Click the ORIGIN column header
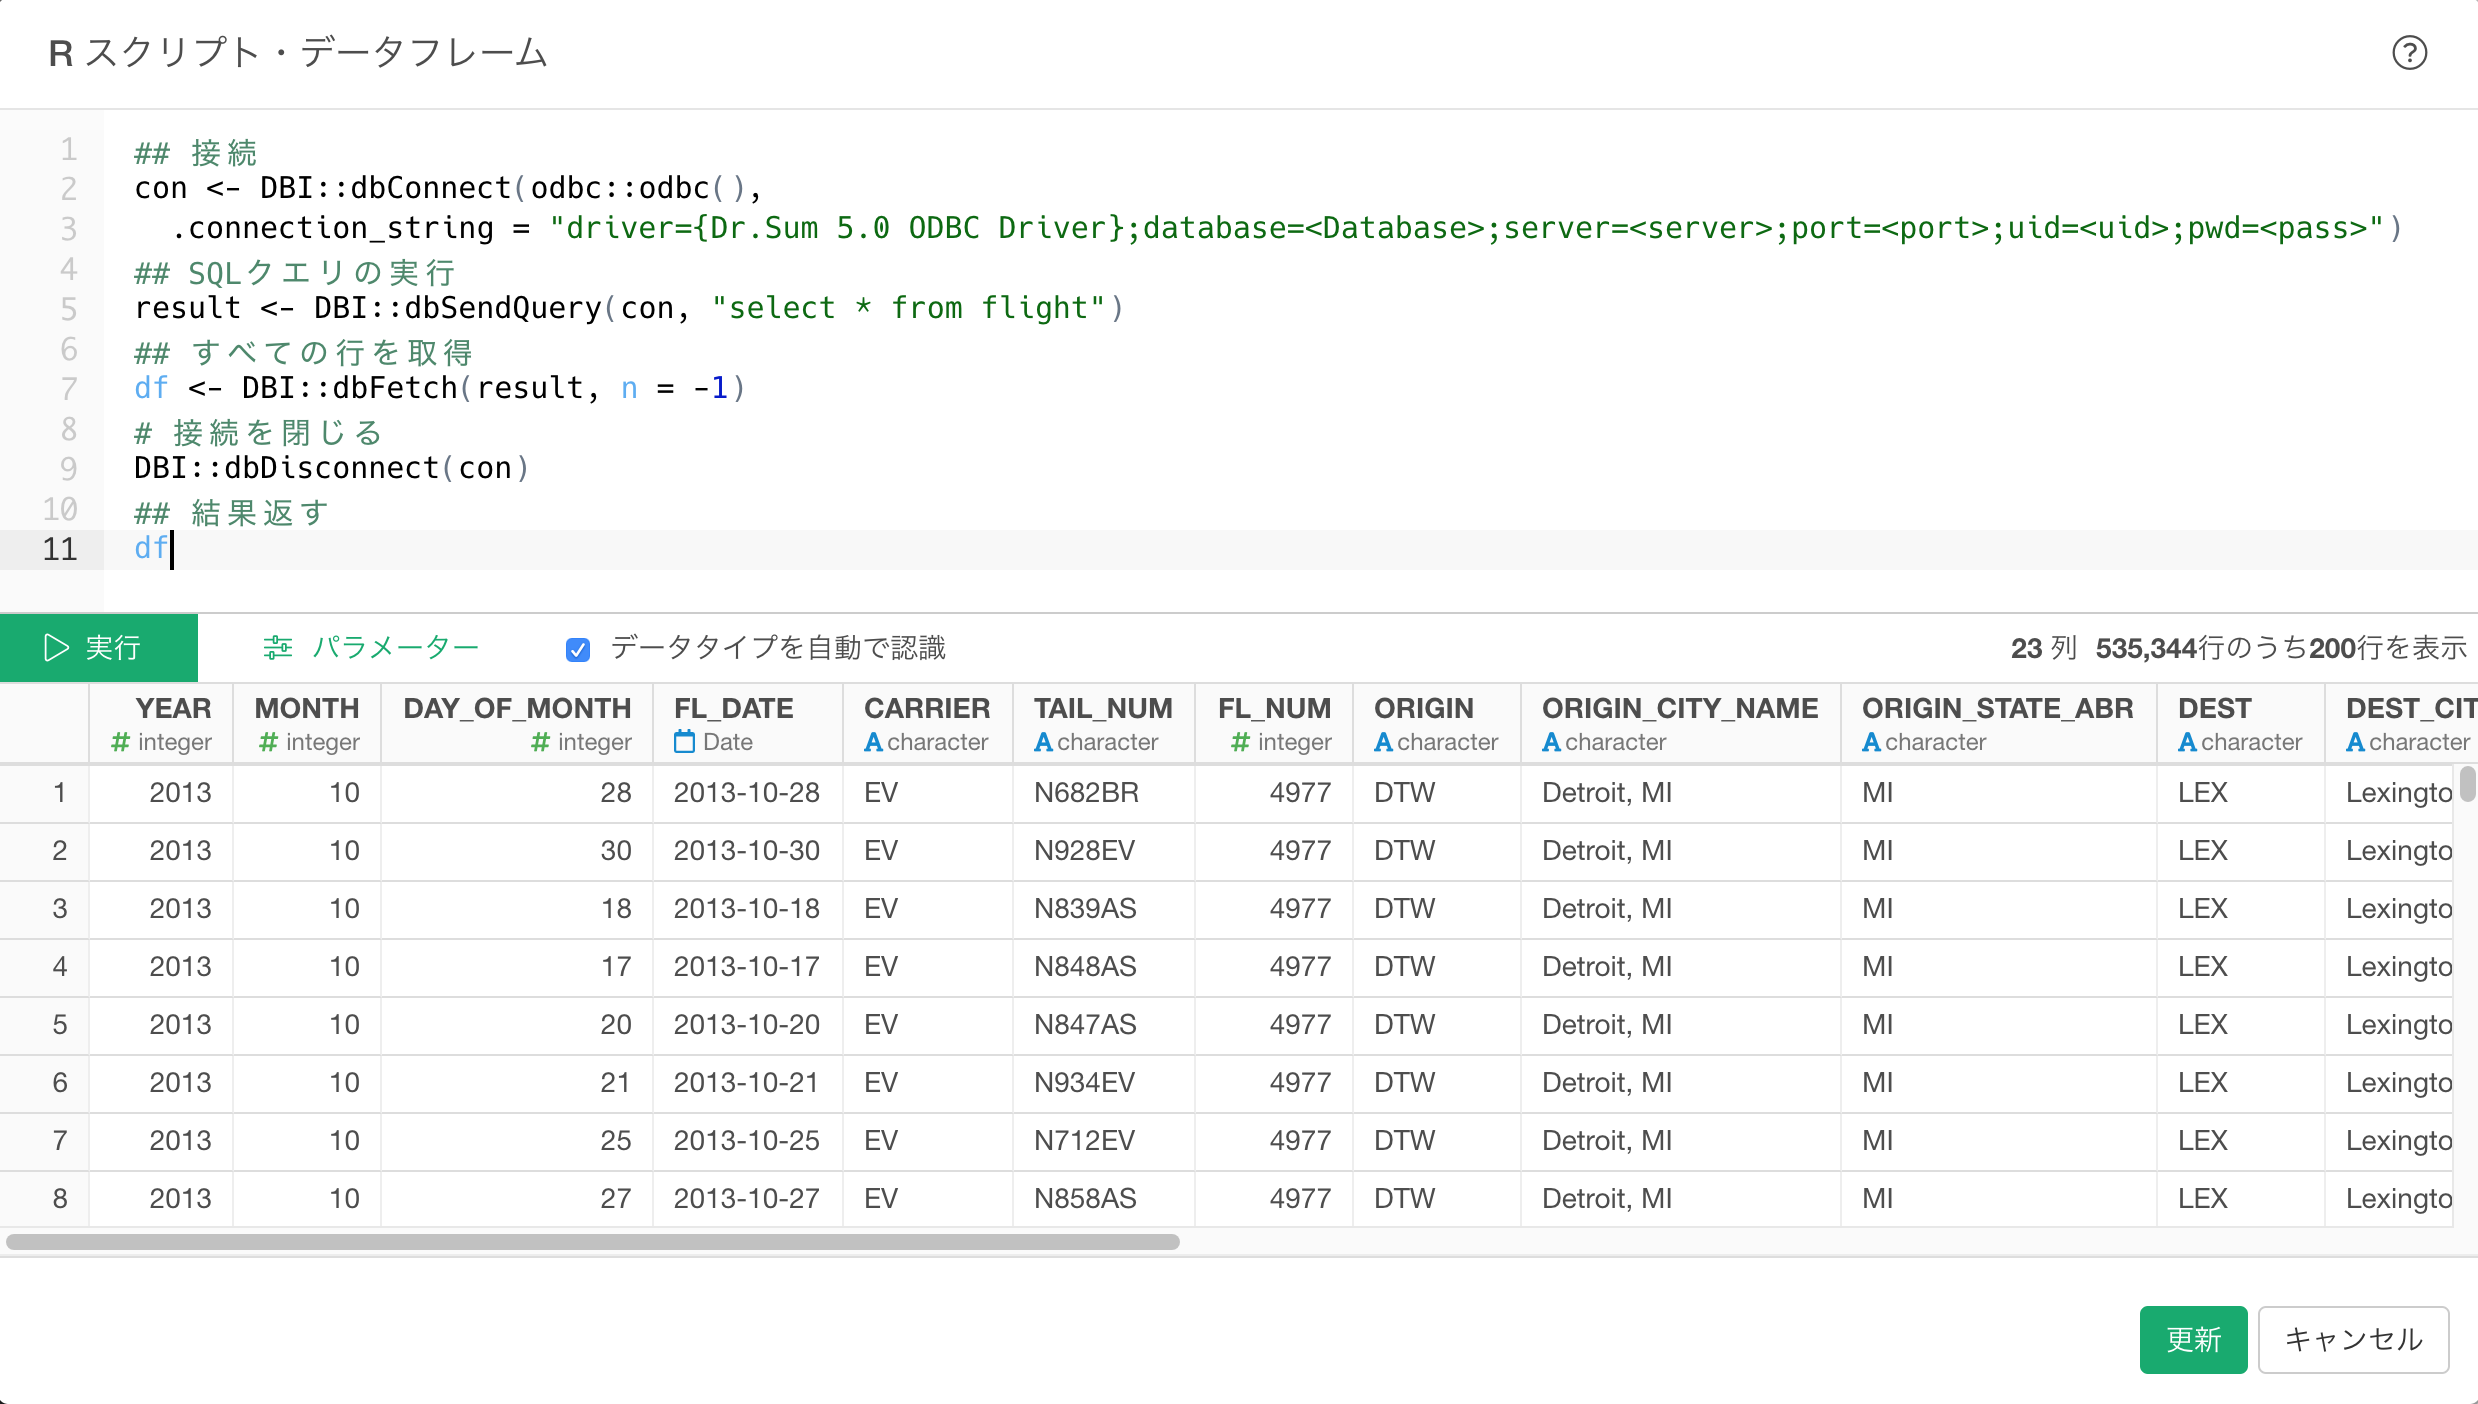The image size is (2478, 1404). click(x=1437, y=724)
